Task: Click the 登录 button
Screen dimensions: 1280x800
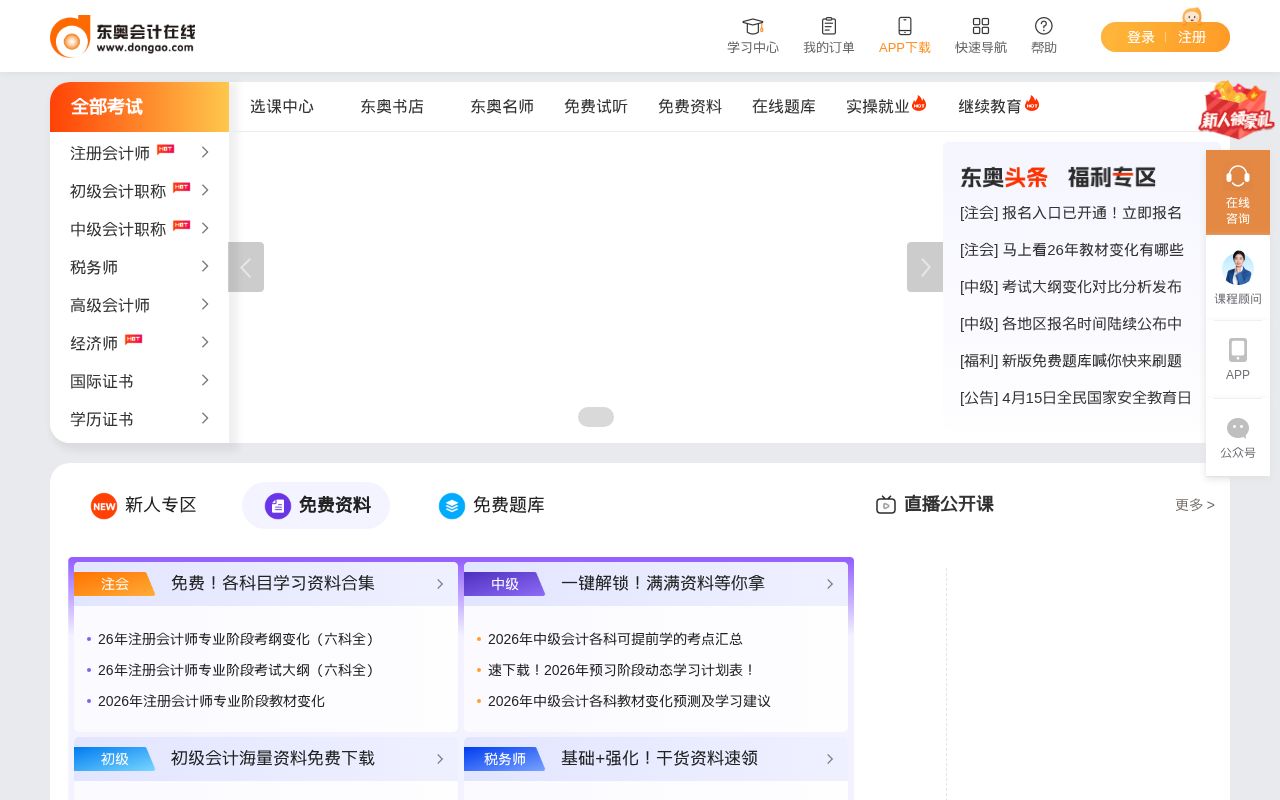Action: [x=1140, y=37]
